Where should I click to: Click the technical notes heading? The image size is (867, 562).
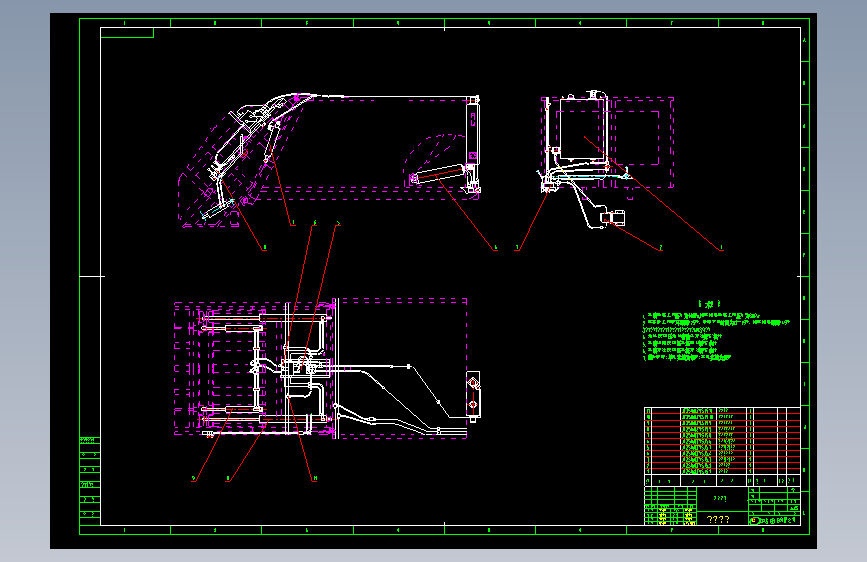tap(709, 304)
